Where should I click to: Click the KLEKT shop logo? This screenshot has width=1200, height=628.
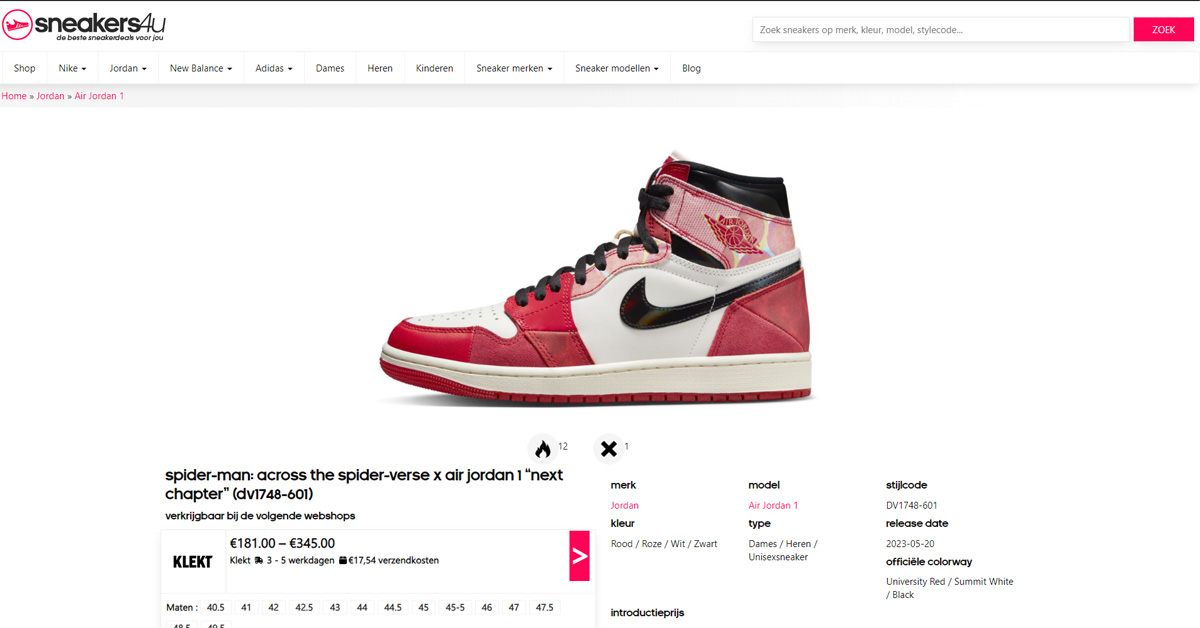(x=193, y=562)
